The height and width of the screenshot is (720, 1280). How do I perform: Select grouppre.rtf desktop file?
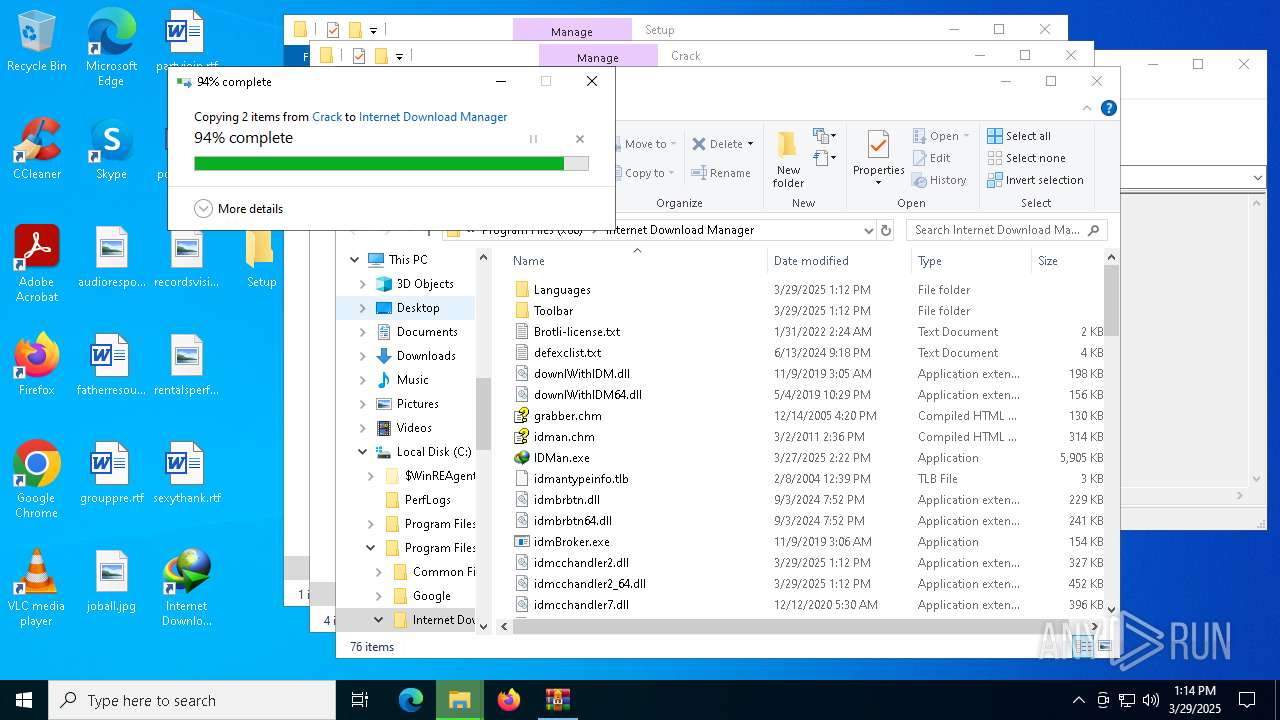pos(111,472)
